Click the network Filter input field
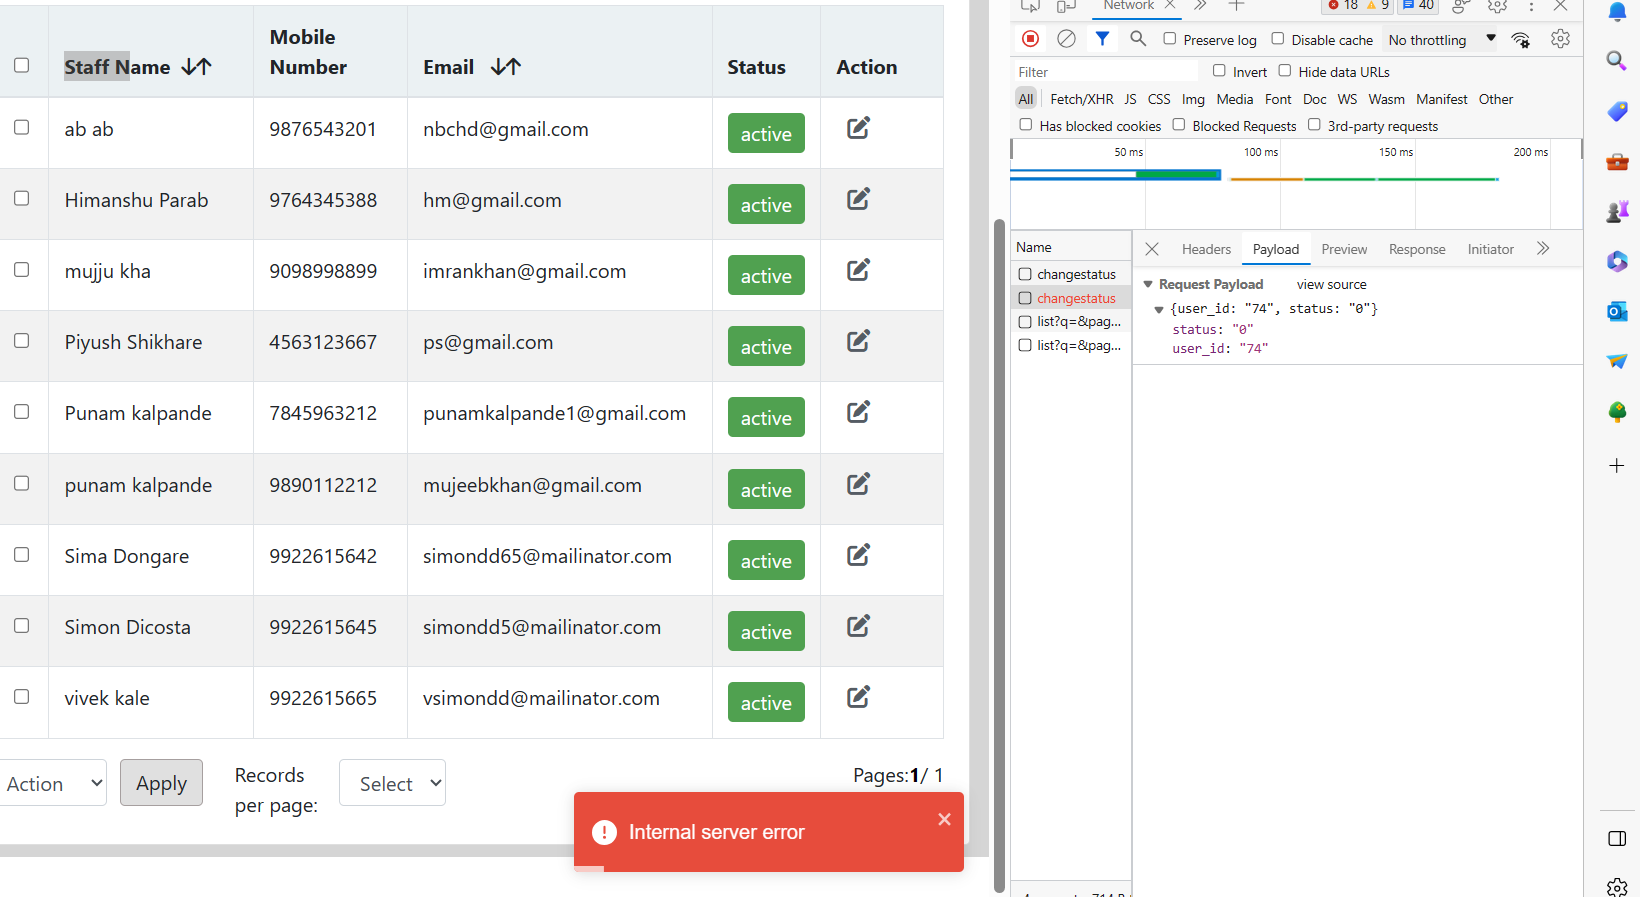The image size is (1640, 897). pos(1105,72)
